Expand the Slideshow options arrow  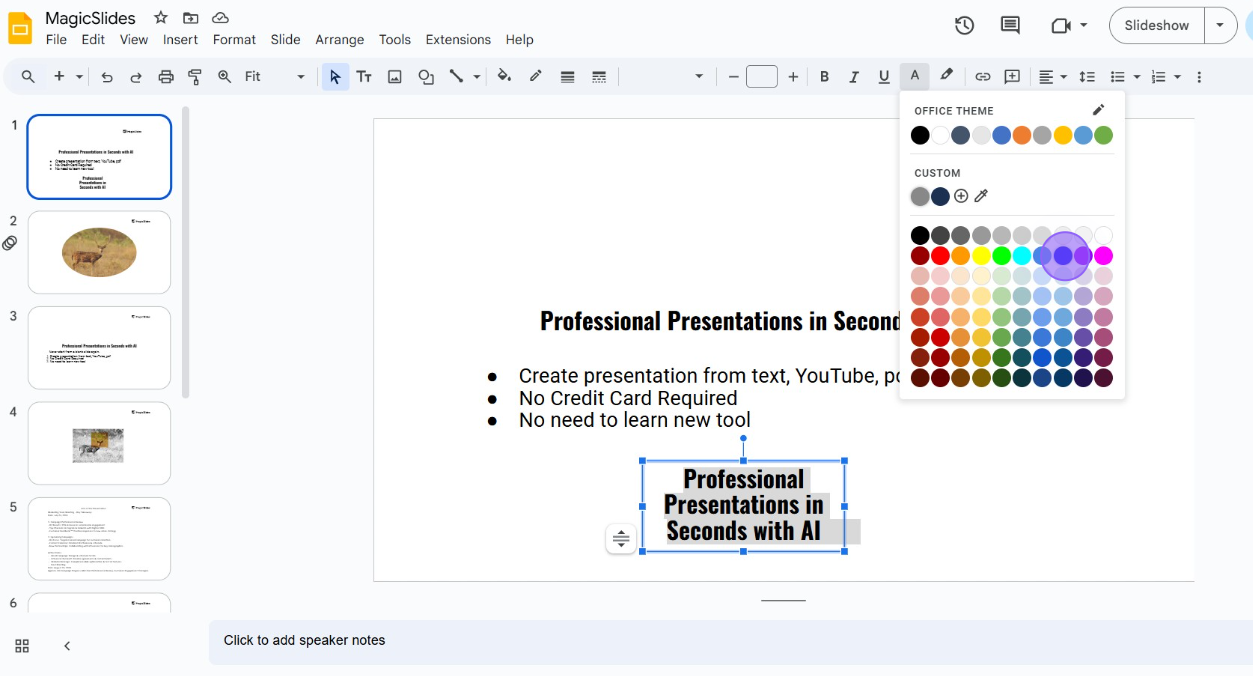[1220, 26]
